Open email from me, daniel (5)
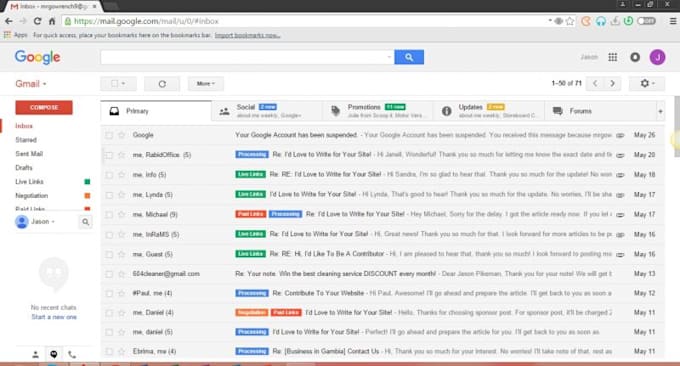This screenshot has width=680, height=366. pyautogui.click(x=382, y=332)
